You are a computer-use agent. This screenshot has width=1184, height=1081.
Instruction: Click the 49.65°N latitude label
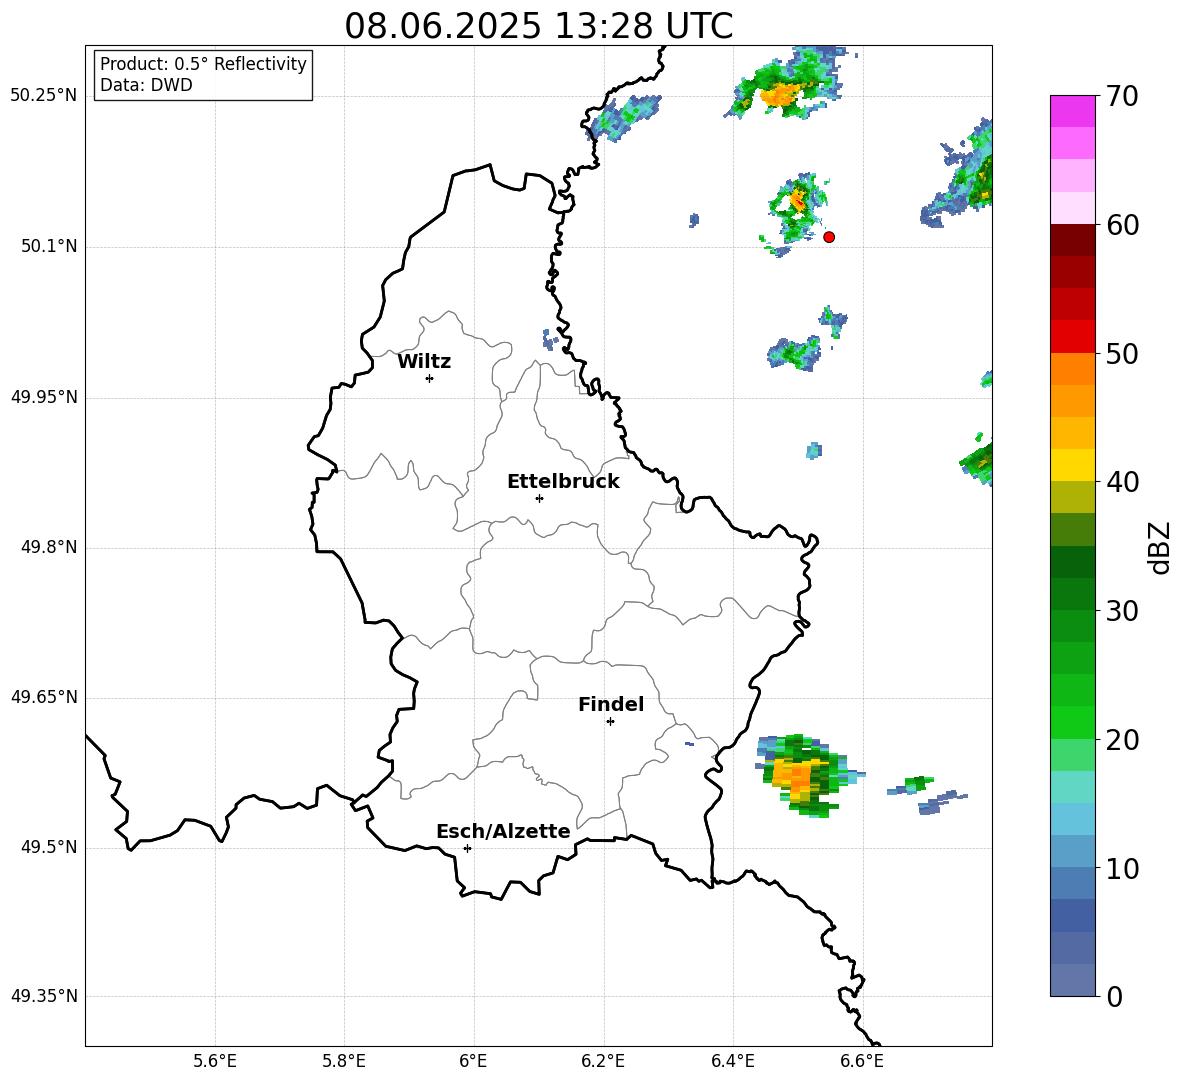[x=44, y=697]
